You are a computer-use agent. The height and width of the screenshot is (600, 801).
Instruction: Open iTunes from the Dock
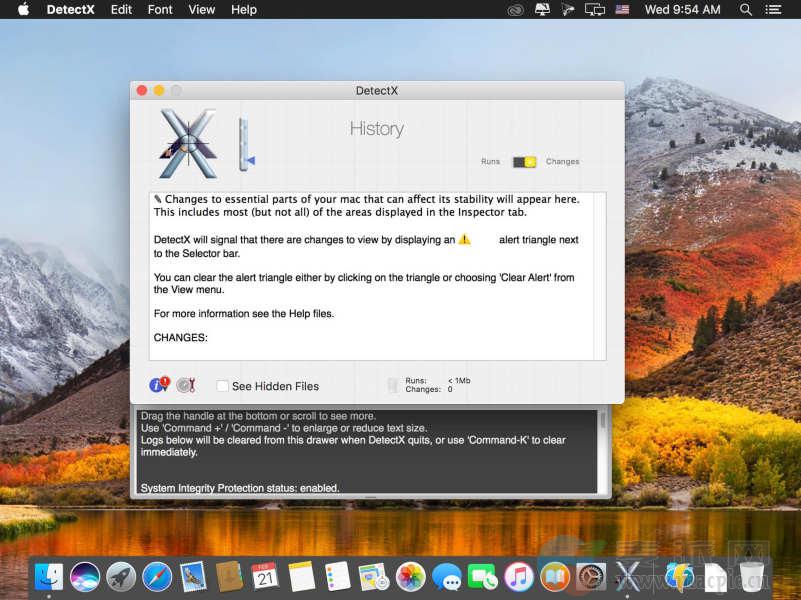(x=518, y=576)
